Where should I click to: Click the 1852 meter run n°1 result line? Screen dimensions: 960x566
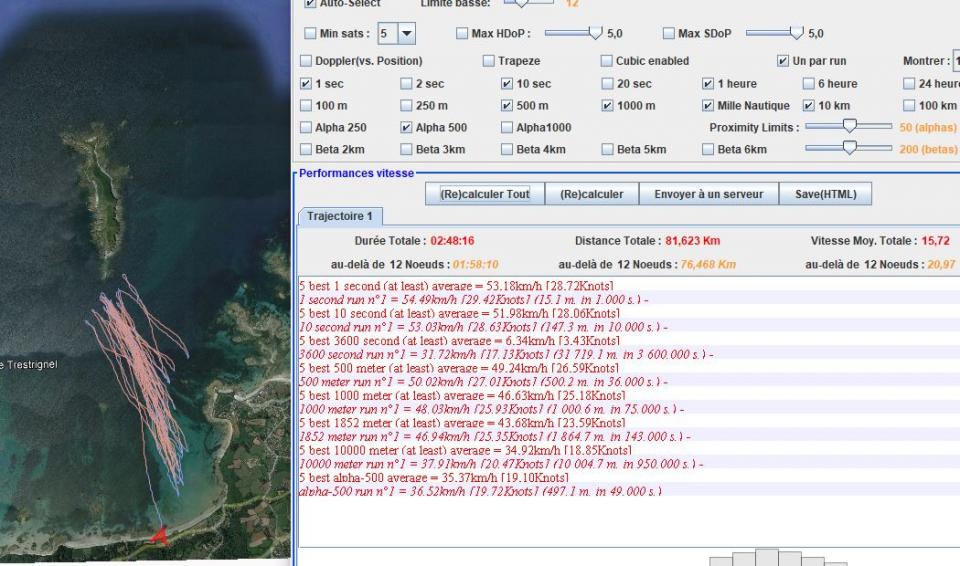tap(495, 437)
